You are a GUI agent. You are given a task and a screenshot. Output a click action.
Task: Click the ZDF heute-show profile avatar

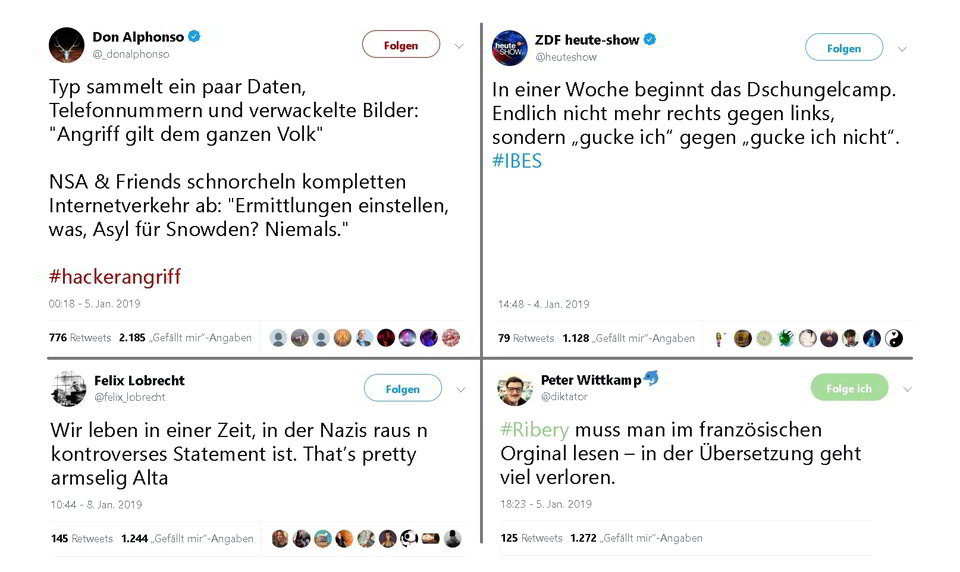(509, 48)
